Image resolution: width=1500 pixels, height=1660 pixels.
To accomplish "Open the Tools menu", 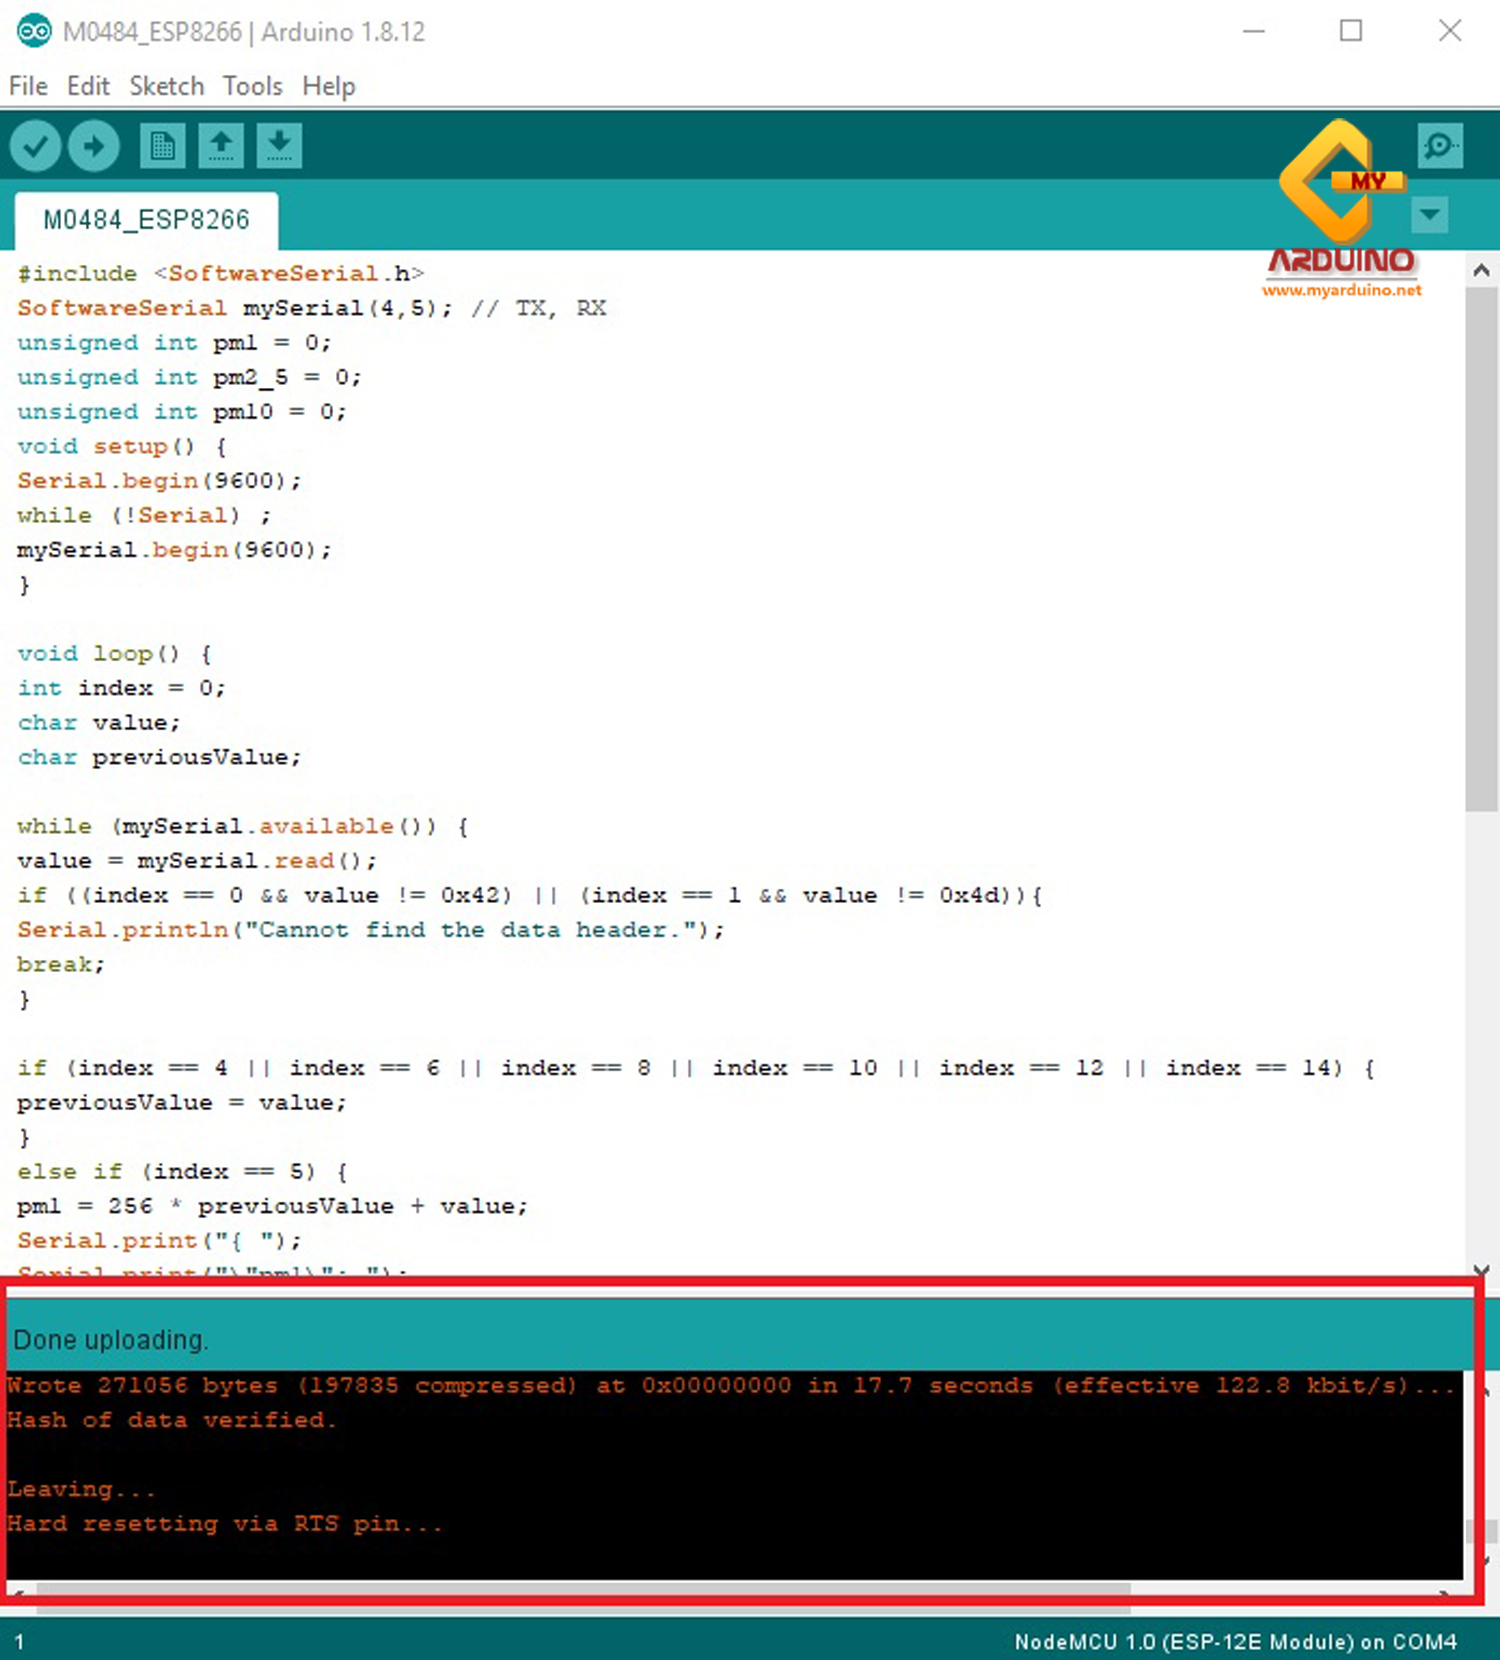I will tap(252, 87).
